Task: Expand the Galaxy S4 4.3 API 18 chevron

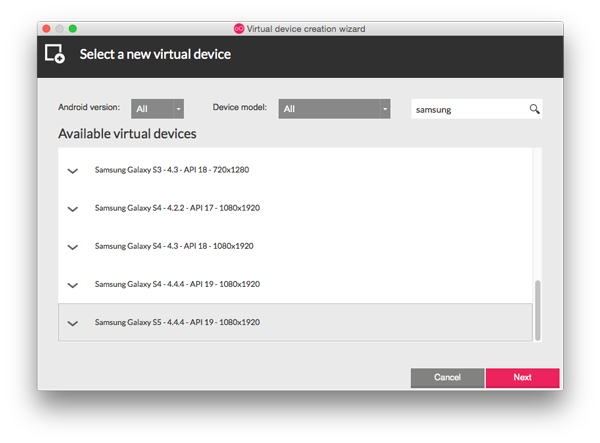Action: (x=72, y=247)
